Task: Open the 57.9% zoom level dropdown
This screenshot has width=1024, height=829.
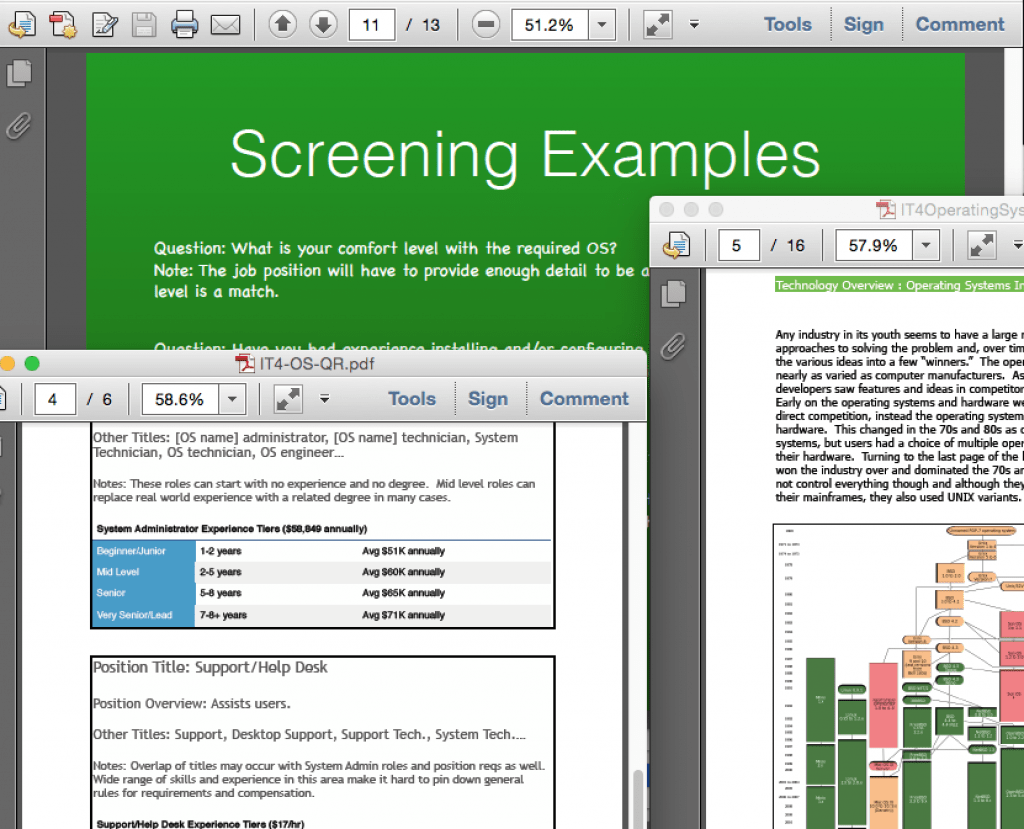Action: pyautogui.click(x=926, y=245)
